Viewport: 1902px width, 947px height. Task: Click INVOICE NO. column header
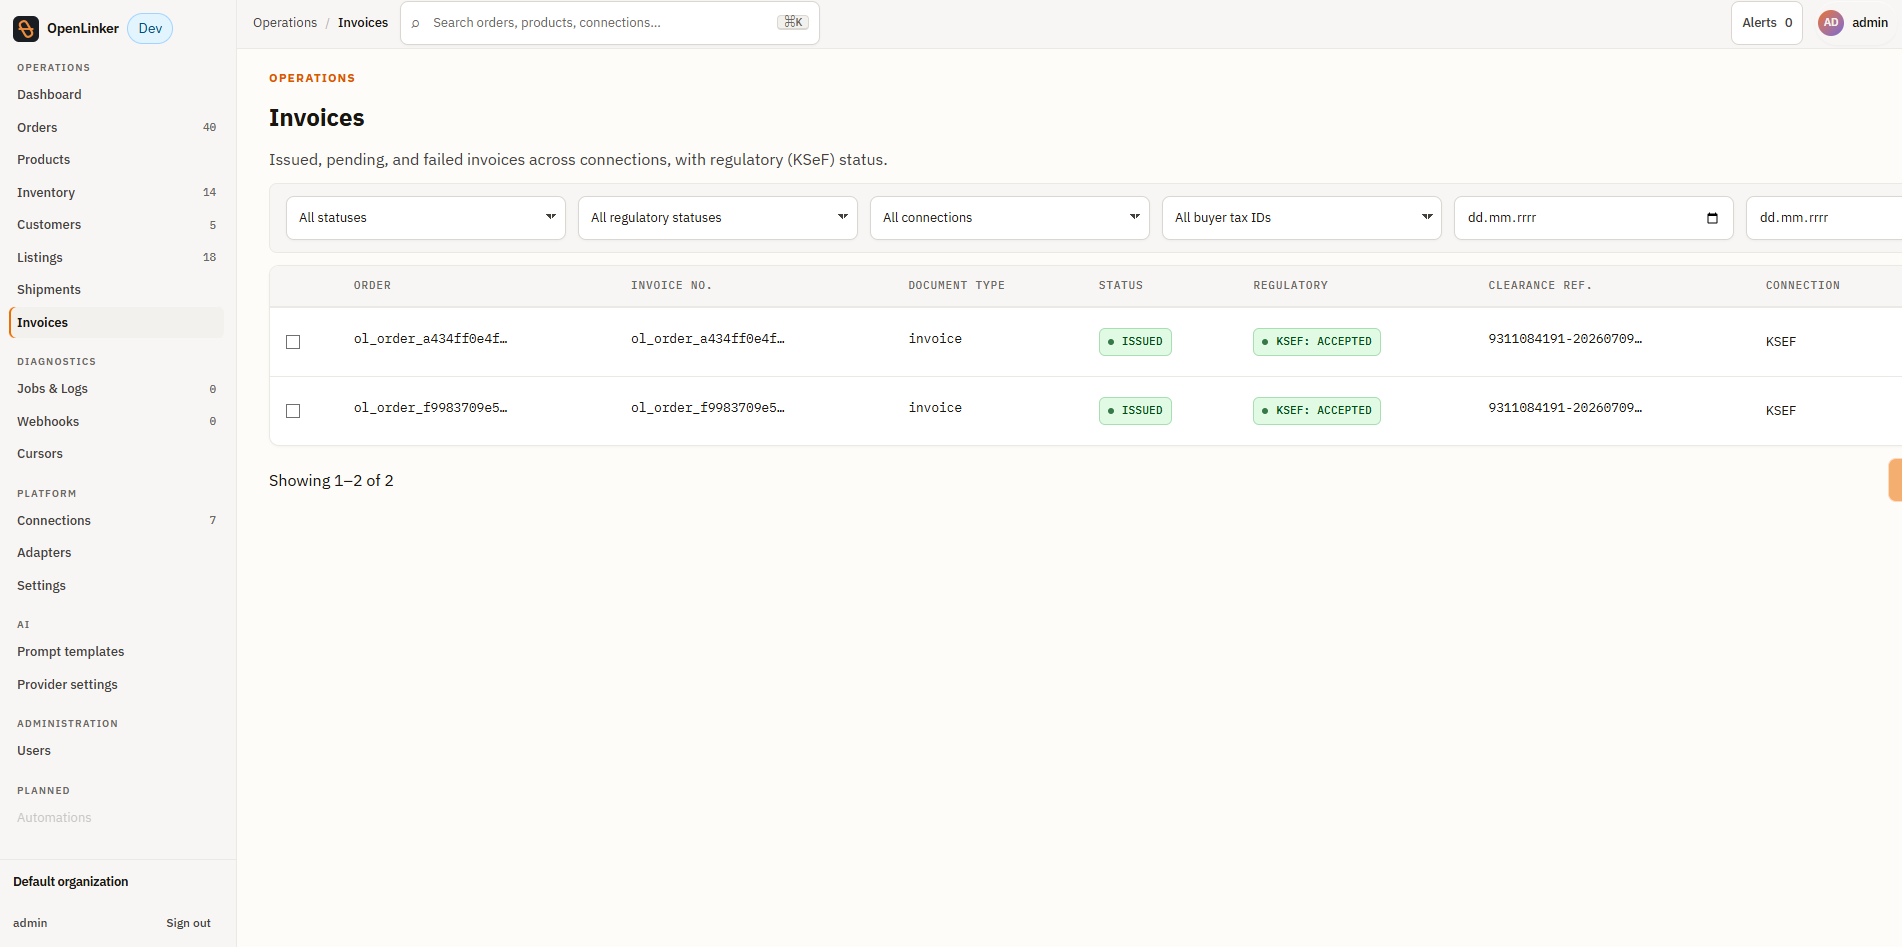pyautogui.click(x=671, y=286)
